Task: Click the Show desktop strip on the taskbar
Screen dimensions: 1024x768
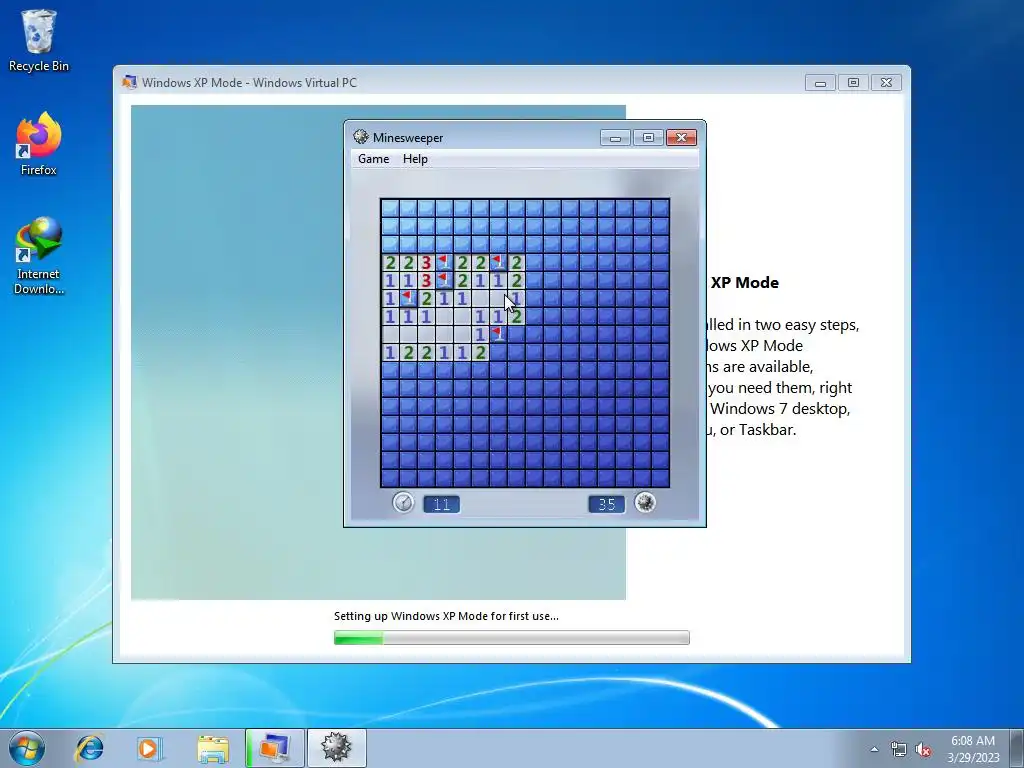Action: (x=1017, y=748)
